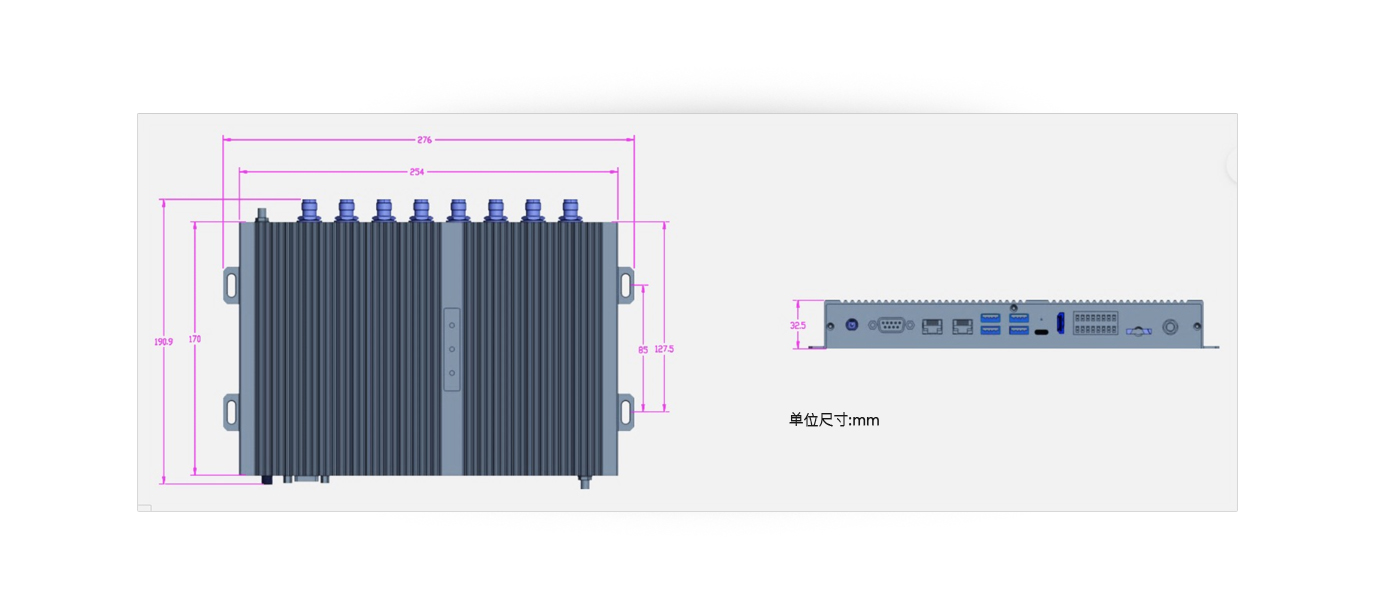
Task: Click the 85 mounting-hole spacing label
Action: point(643,349)
